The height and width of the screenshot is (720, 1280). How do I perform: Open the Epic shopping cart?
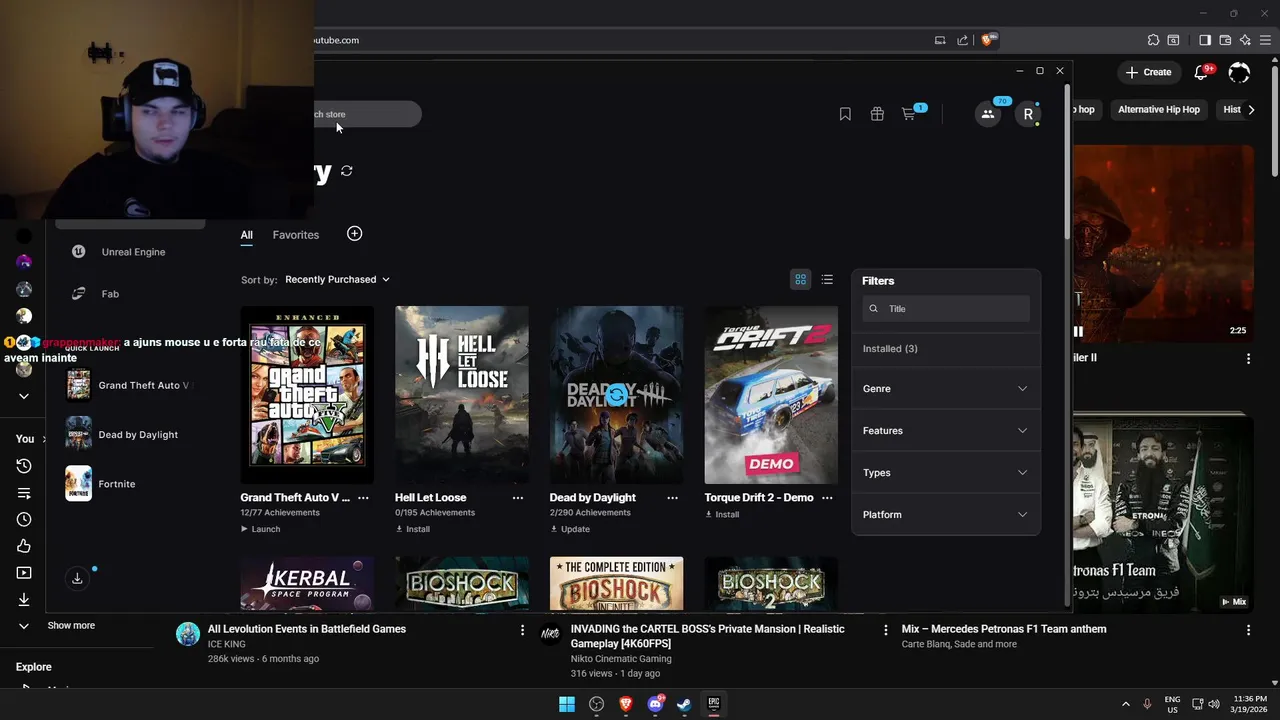pyautogui.click(x=909, y=114)
